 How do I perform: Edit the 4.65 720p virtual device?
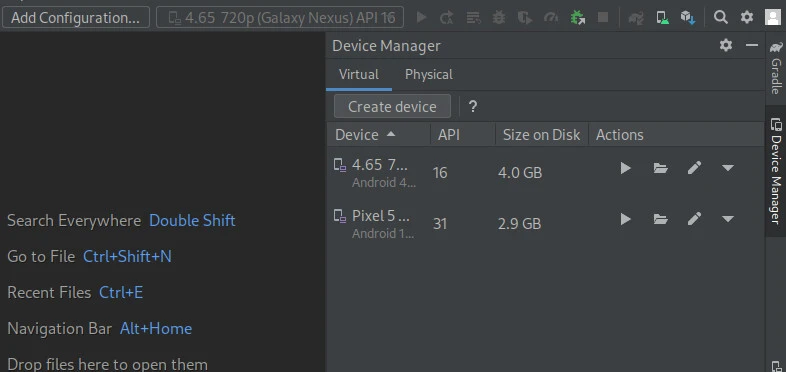pyautogui.click(x=694, y=168)
